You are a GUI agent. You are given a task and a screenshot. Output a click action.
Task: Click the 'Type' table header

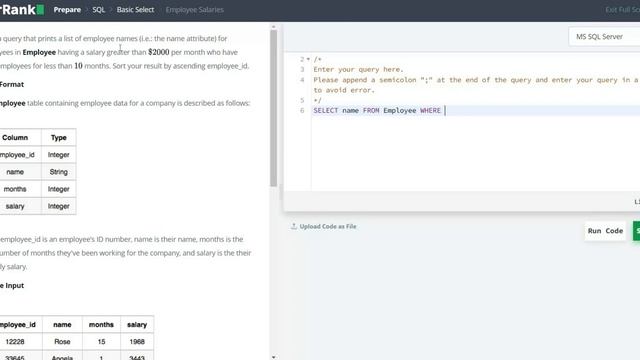point(59,138)
